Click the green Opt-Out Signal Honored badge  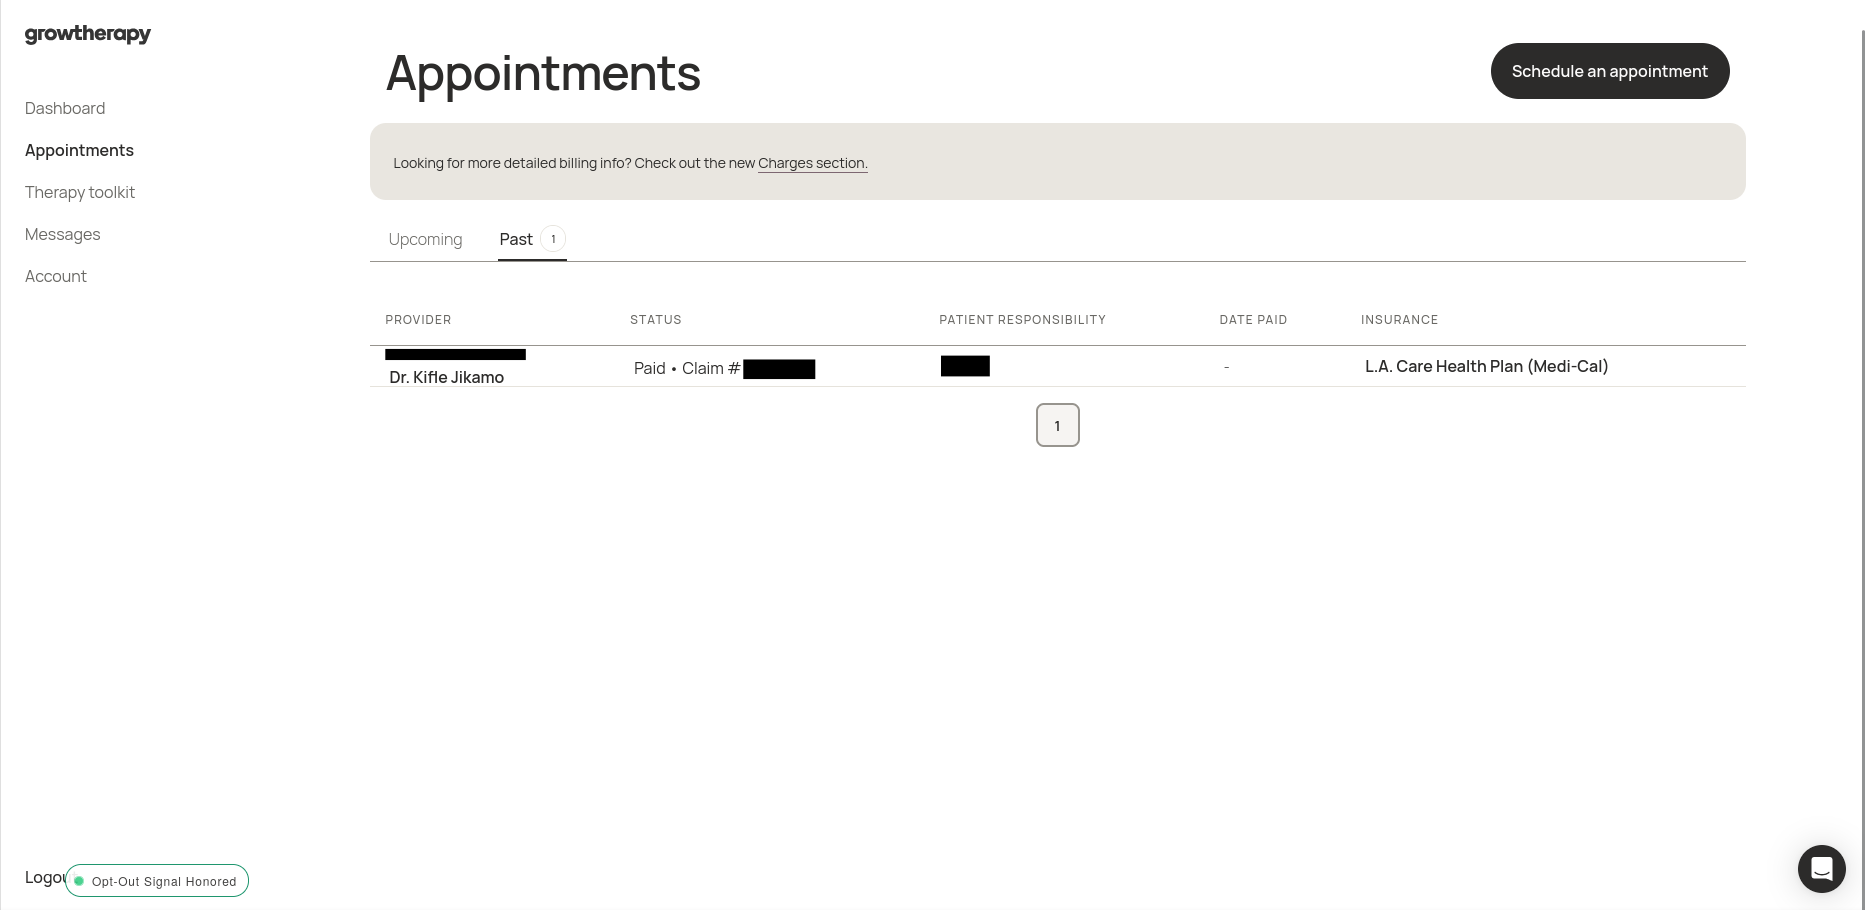[157, 881]
